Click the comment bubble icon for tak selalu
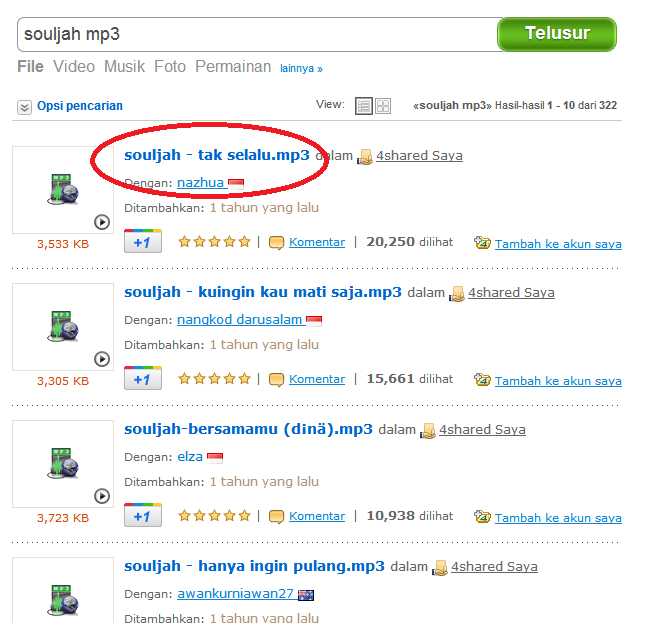The height and width of the screenshot is (623, 655). coord(276,242)
